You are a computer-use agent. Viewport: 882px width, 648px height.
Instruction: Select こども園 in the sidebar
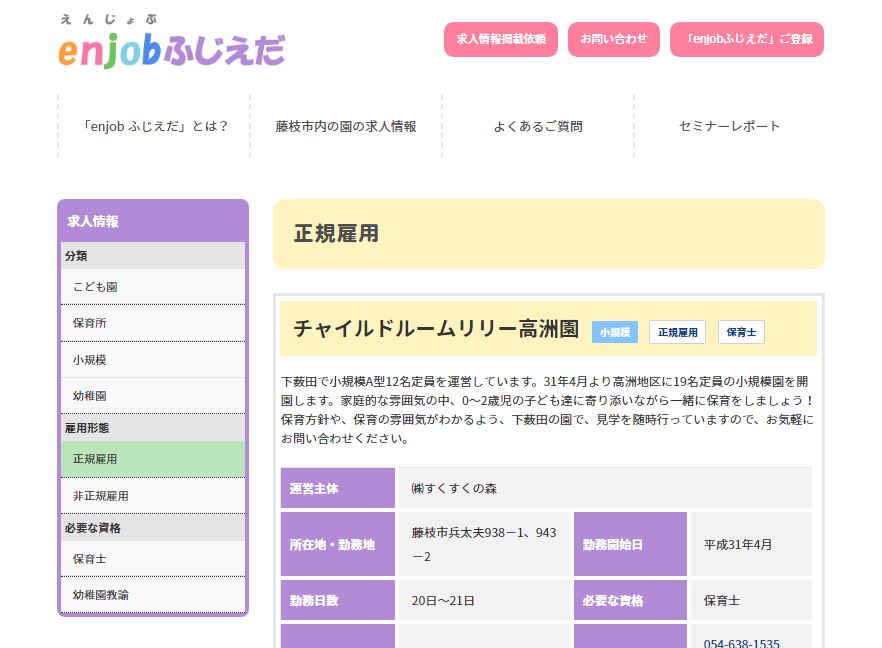point(153,287)
